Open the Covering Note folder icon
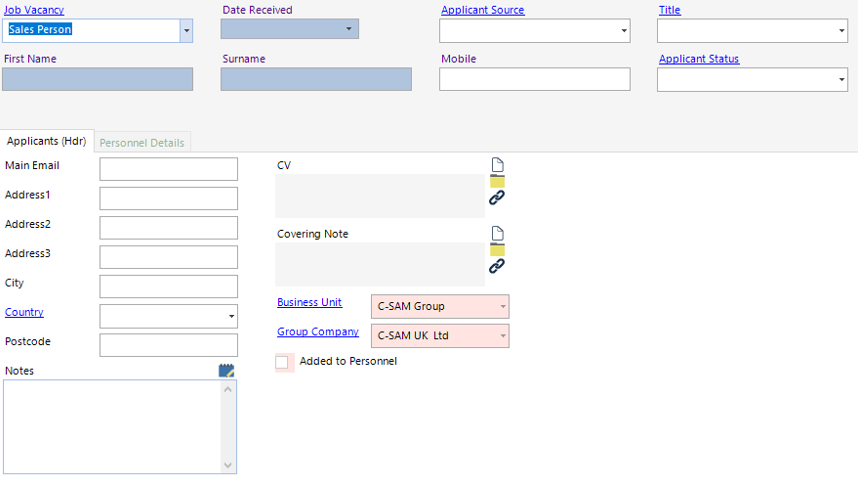The height and width of the screenshot is (483, 858). tap(497, 249)
